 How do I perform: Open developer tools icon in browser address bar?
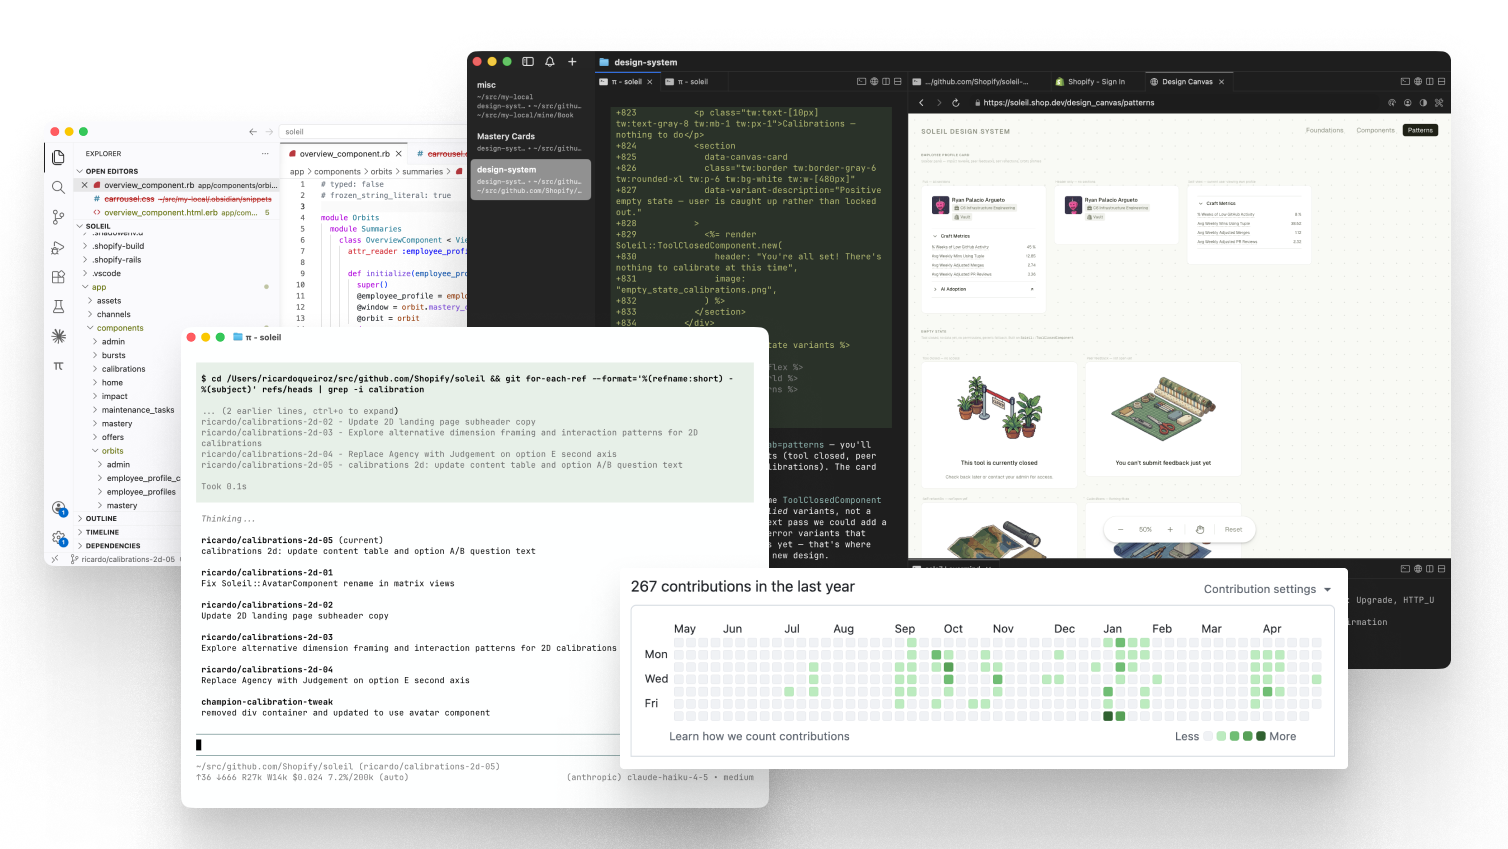[x=1439, y=103]
